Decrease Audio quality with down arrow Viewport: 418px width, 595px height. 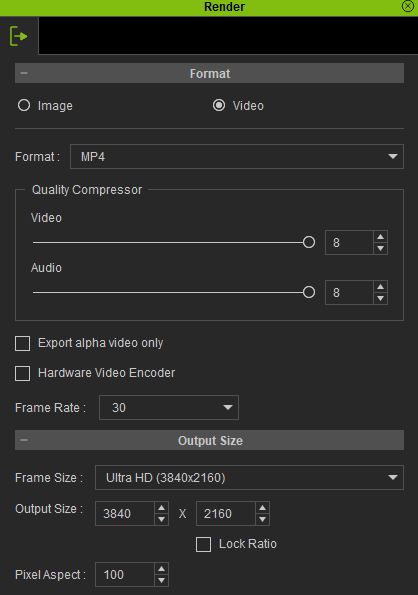coord(380,299)
